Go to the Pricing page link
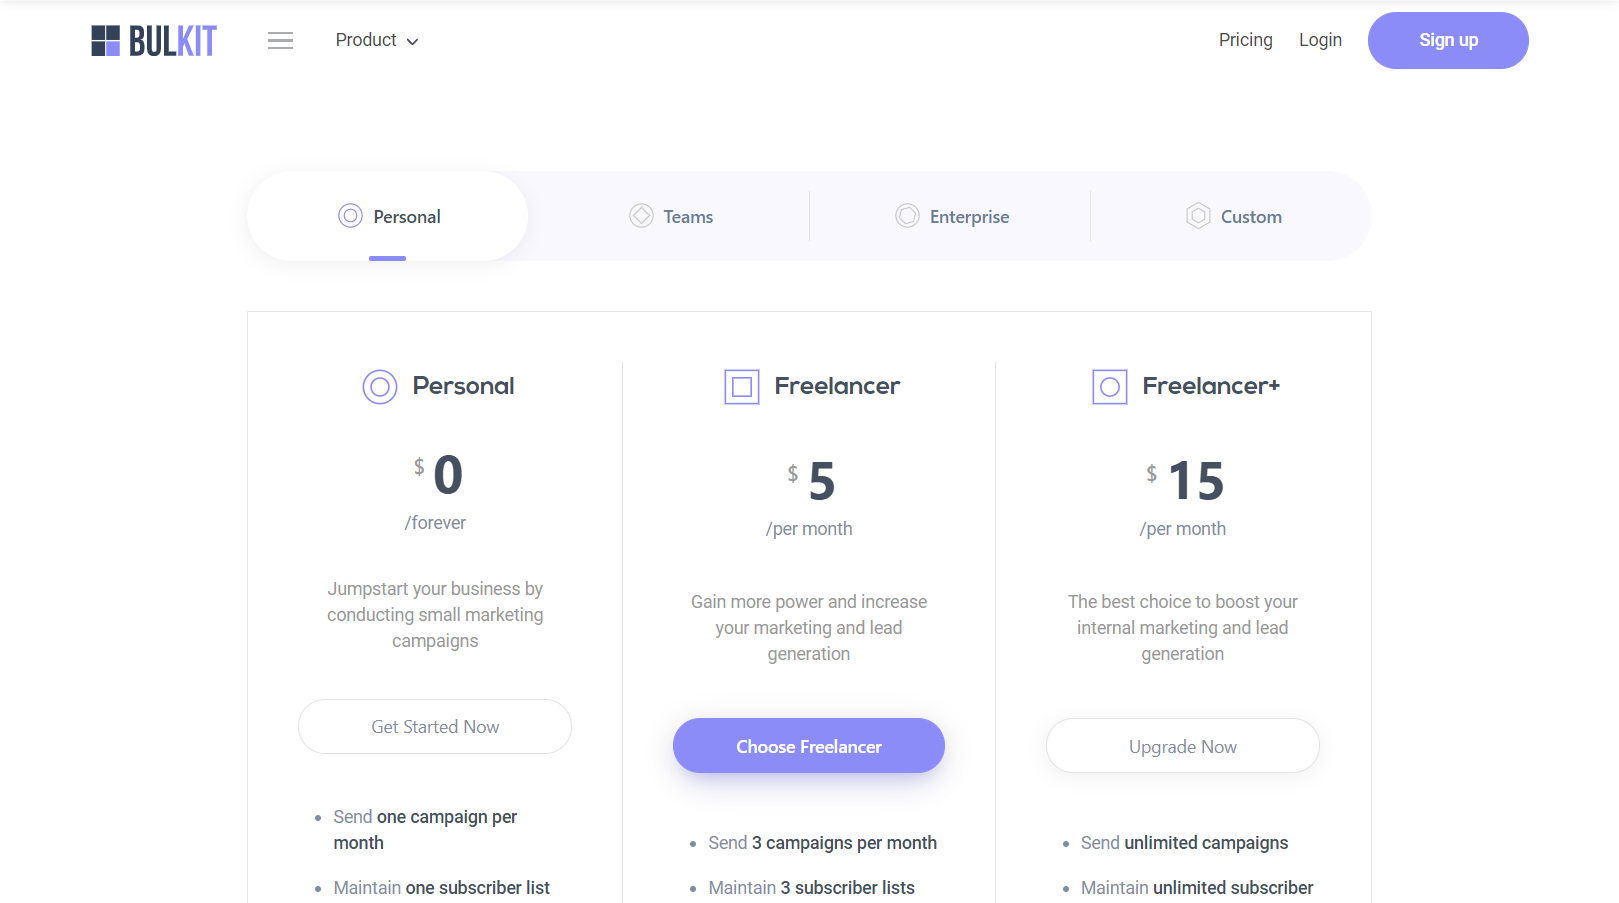This screenshot has height=903, width=1619. (1245, 40)
